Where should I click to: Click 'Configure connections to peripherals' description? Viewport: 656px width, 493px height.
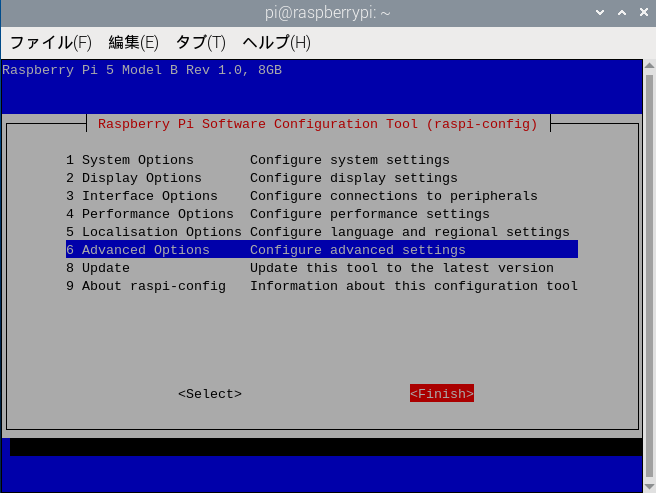click(394, 196)
